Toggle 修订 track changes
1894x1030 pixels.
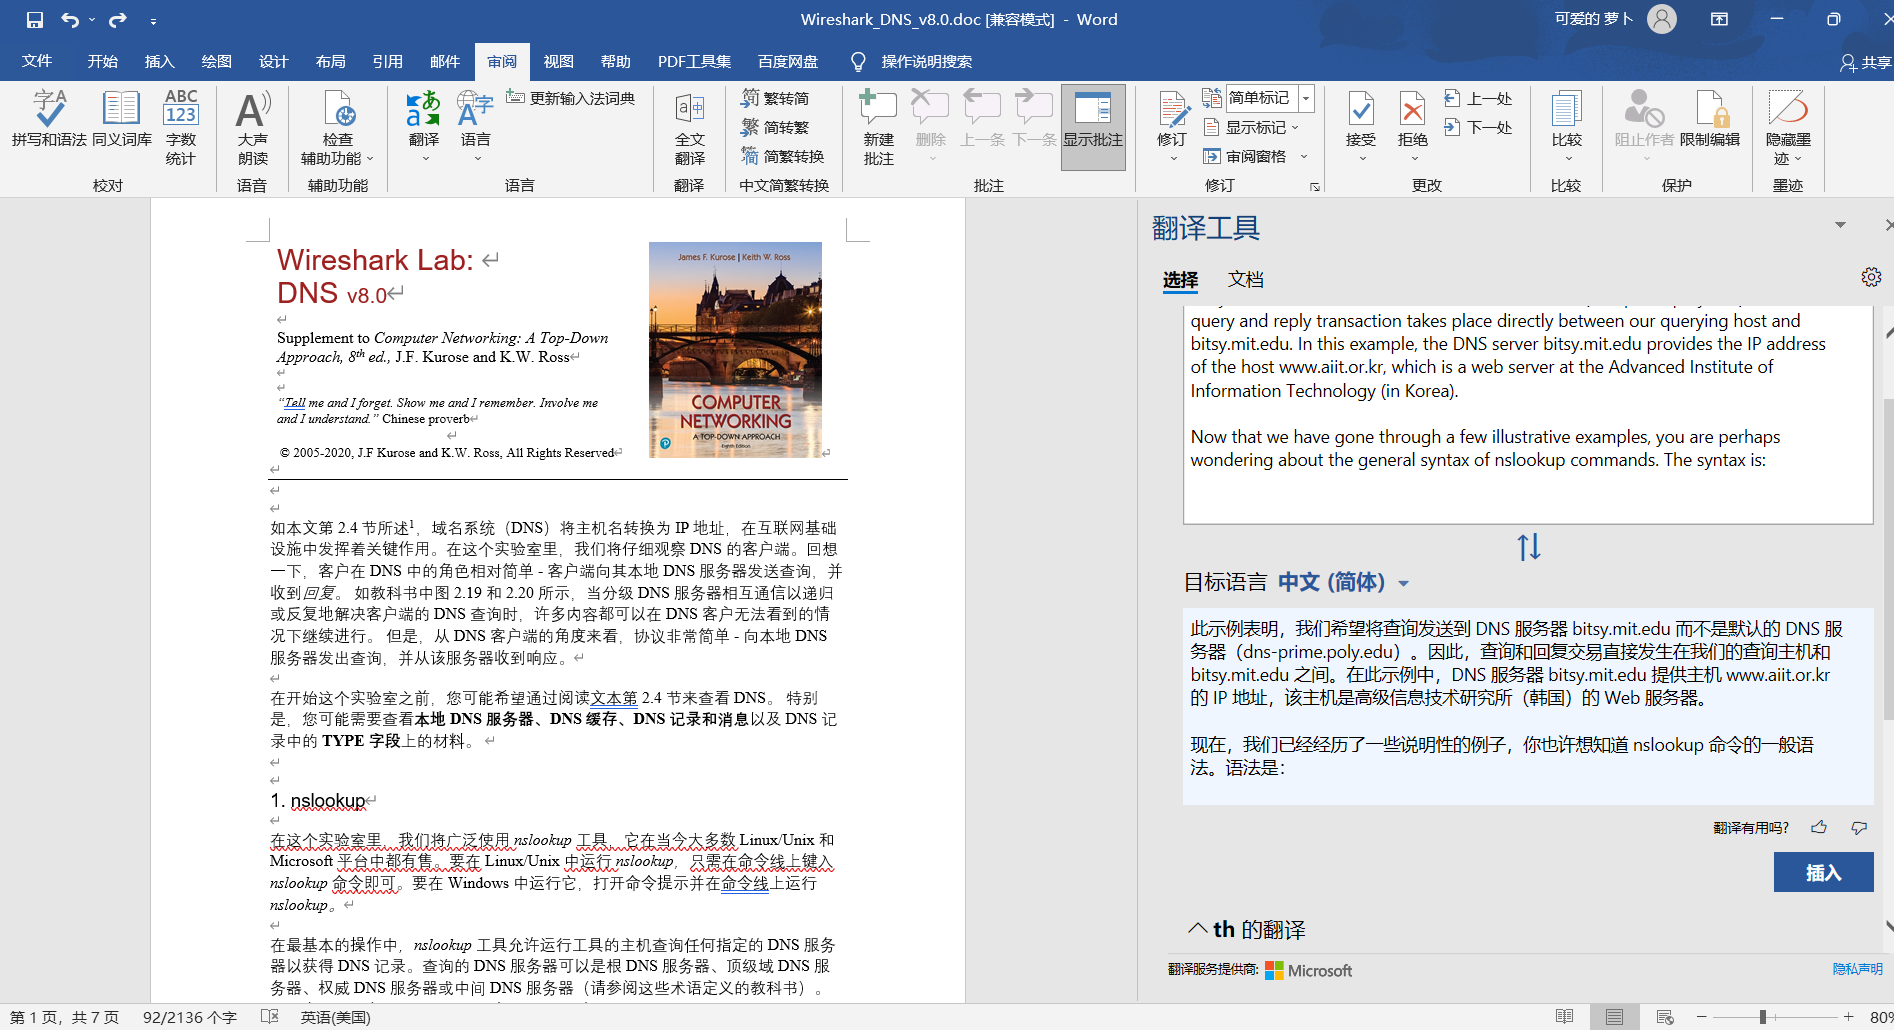pos(1172,128)
